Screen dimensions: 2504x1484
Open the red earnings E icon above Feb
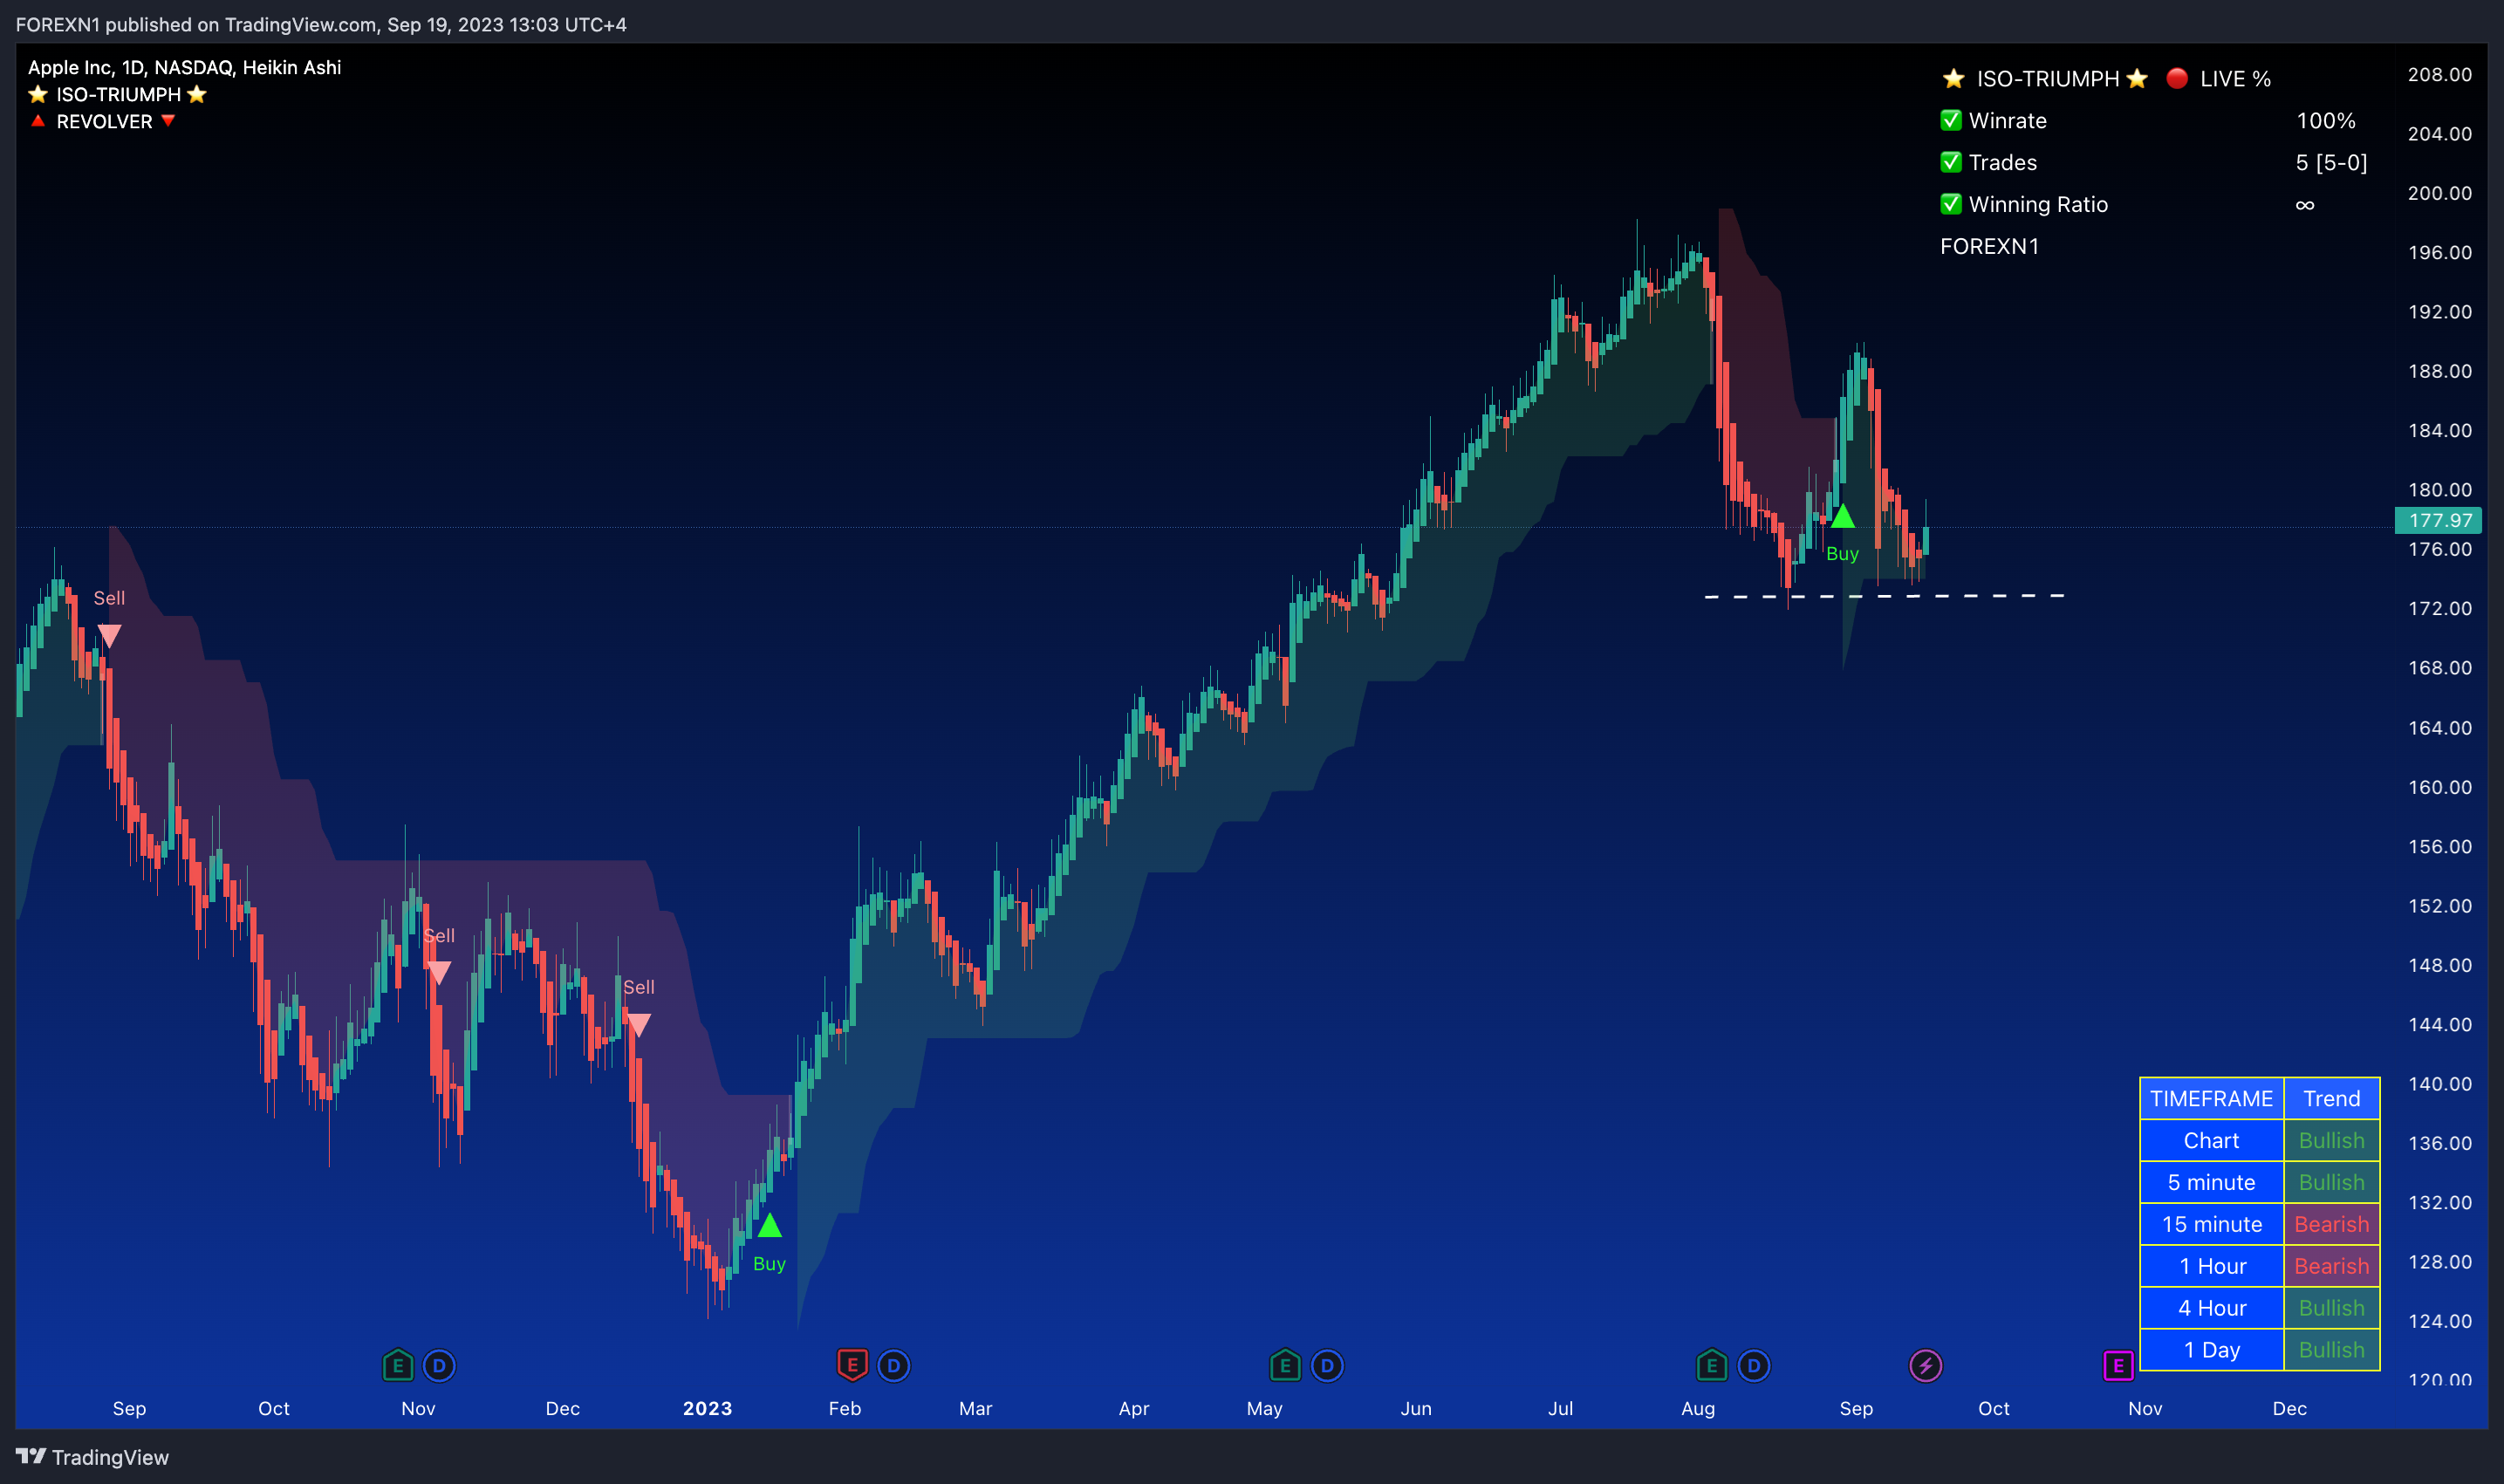[x=852, y=1365]
